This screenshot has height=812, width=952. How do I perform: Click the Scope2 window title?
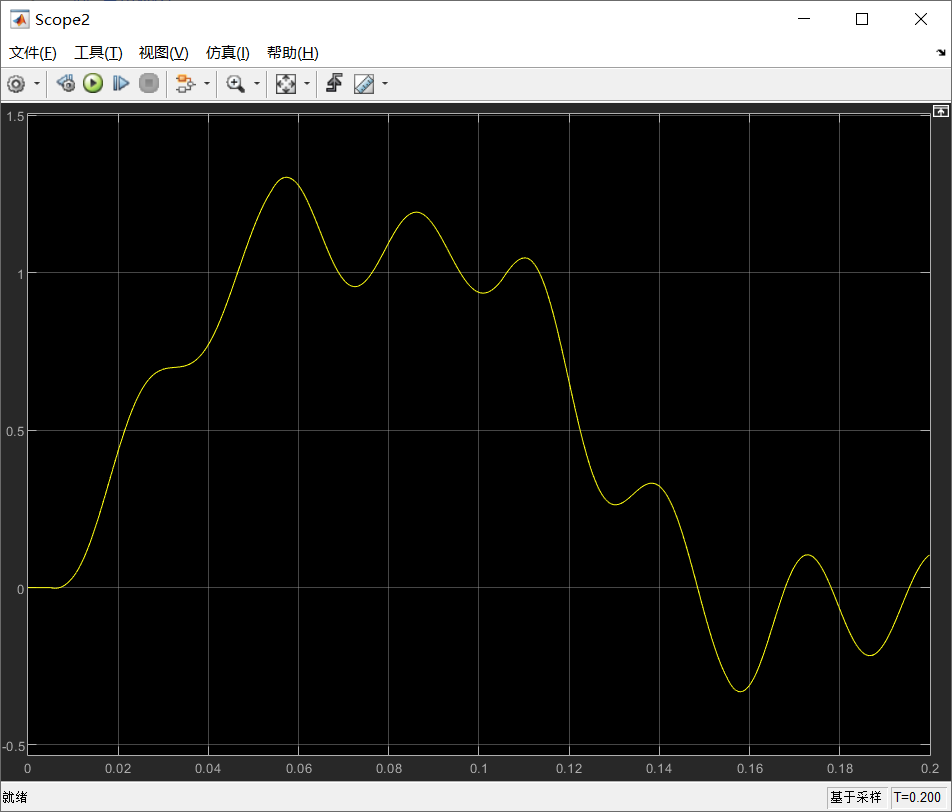coord(62,19)
